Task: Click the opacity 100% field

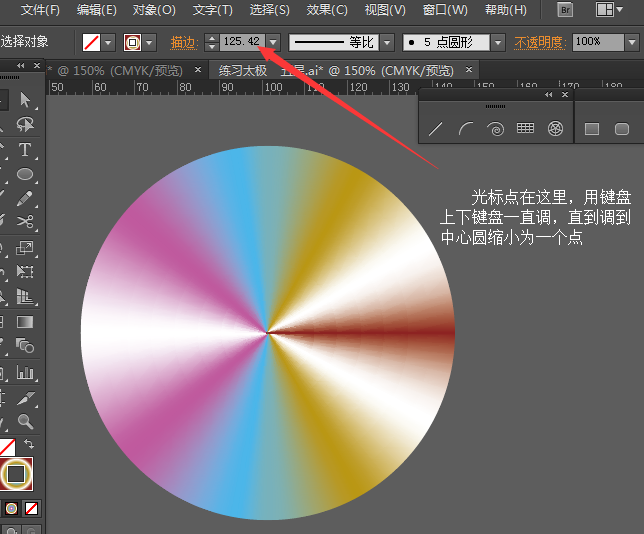Action: pyautogui.click(x=598, y=42)
